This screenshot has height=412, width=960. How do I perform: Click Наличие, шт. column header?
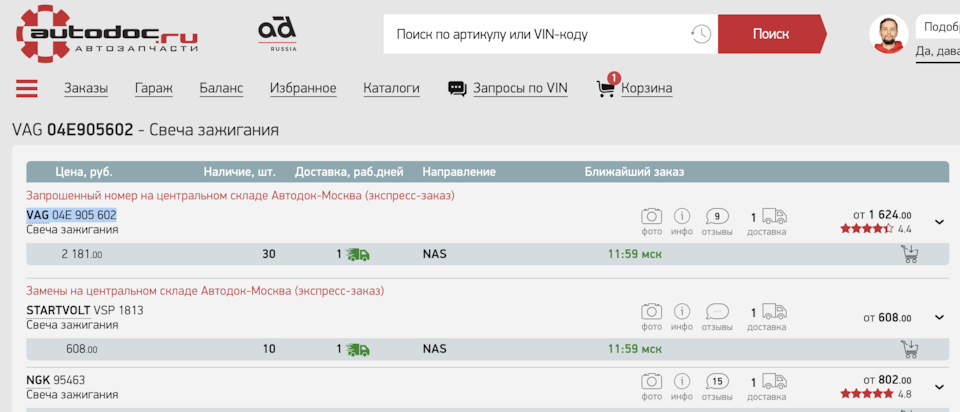click(x=239, y=172)
